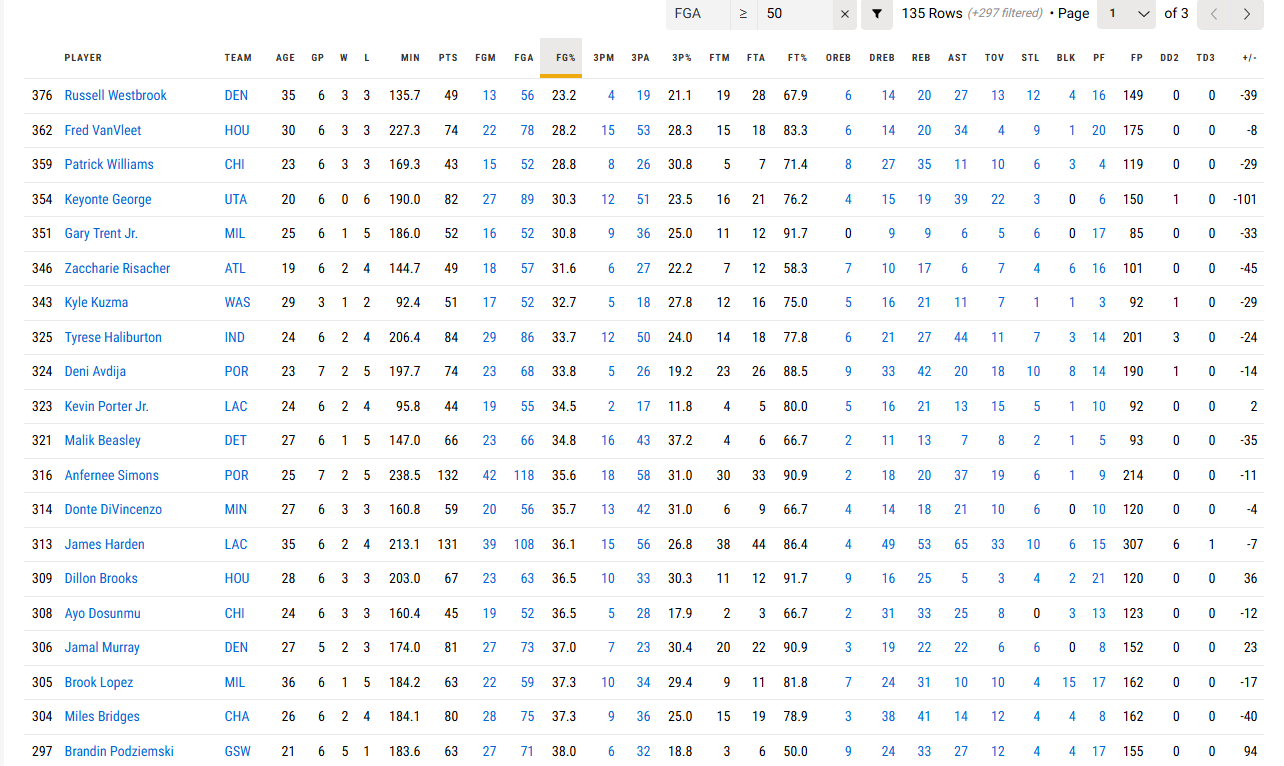Viewport: 1284px width, 766px height.
Task: Open Russell Westbrook's player page
Action: click(115, 96)
